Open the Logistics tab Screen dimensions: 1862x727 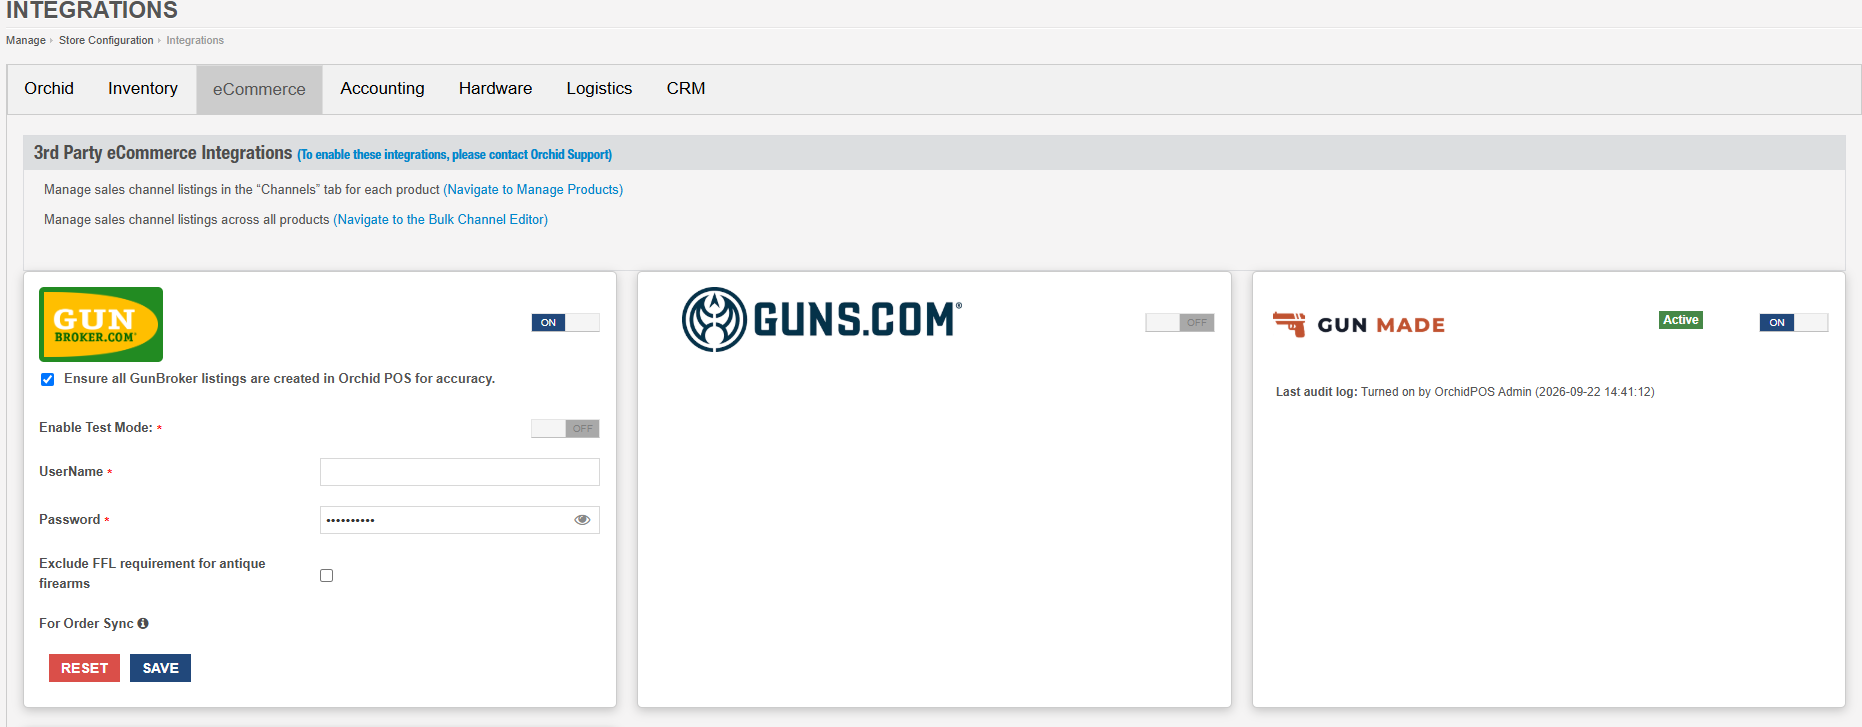(599, 89)
